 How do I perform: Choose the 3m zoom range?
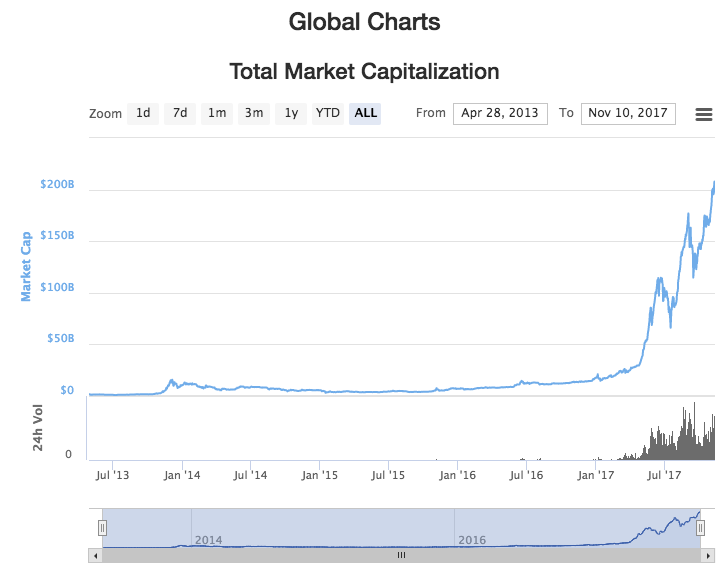[x=254, y=113]
